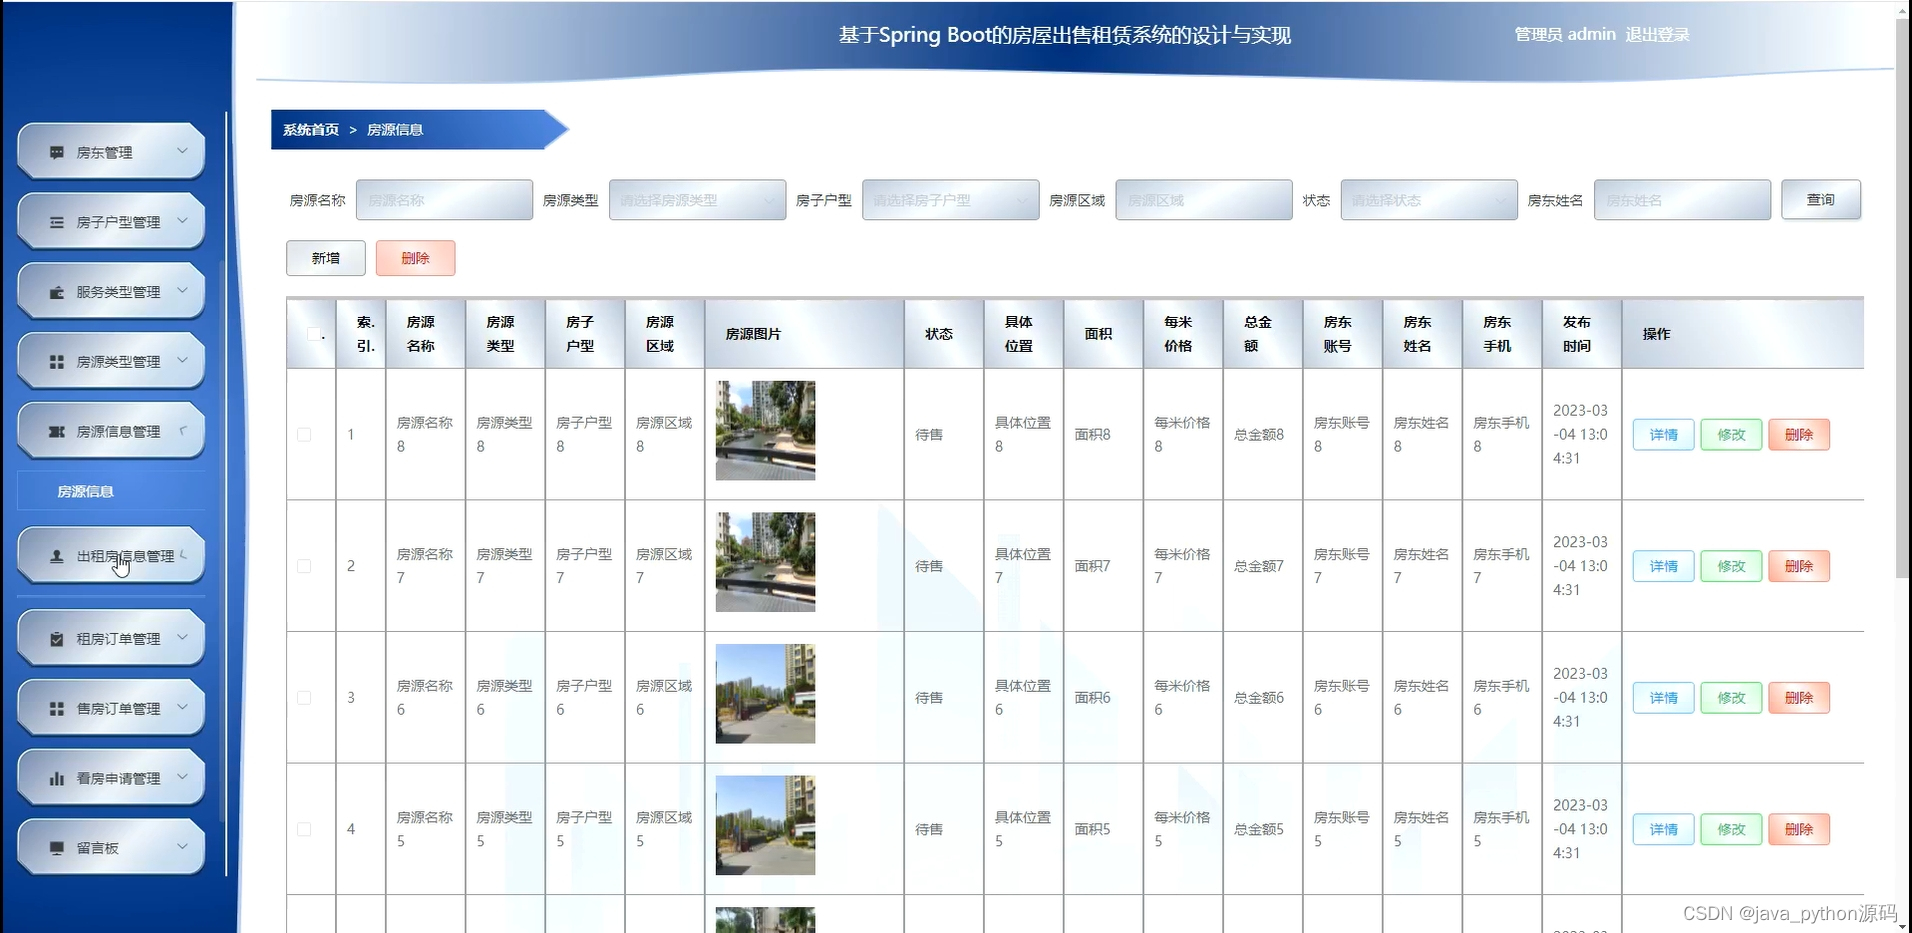
Task: Click 删除 for row 房源名称8
Action: [1799, 435]
